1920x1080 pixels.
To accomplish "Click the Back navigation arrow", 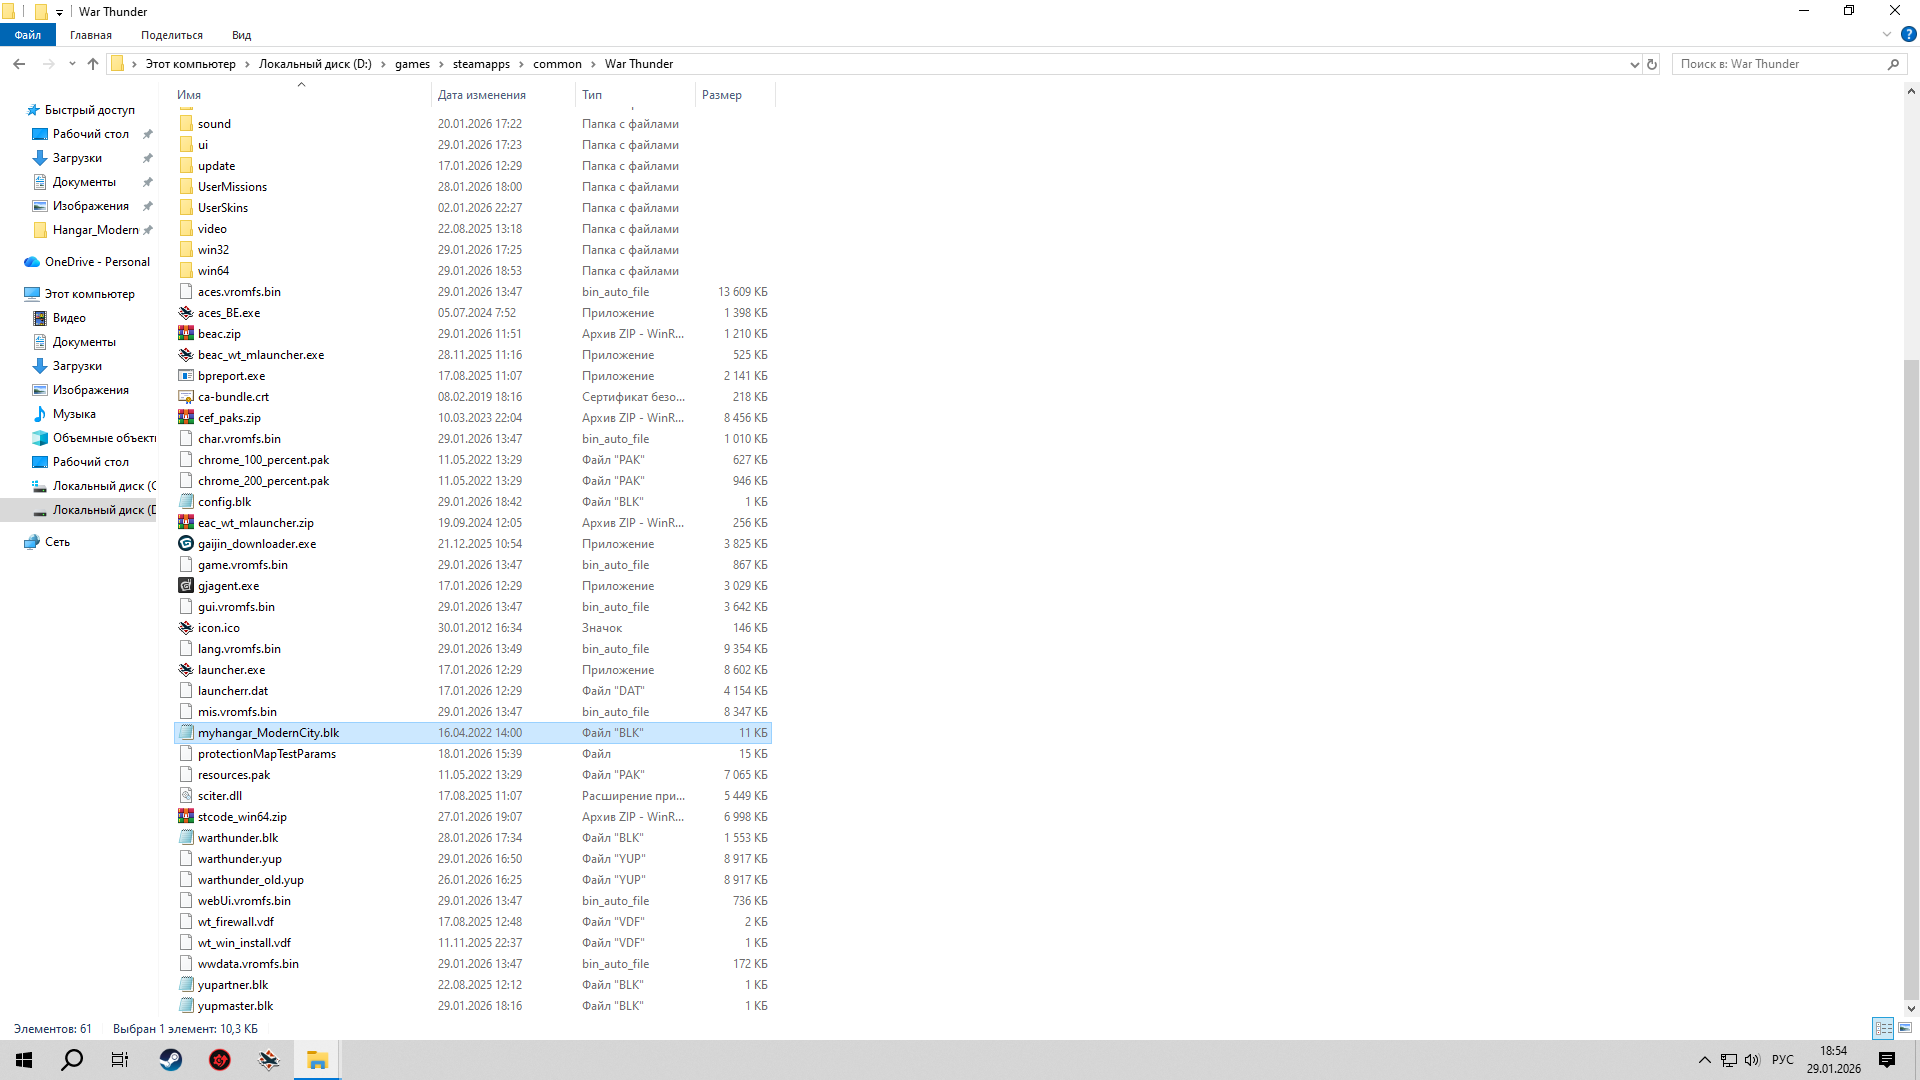I will 19,64.
